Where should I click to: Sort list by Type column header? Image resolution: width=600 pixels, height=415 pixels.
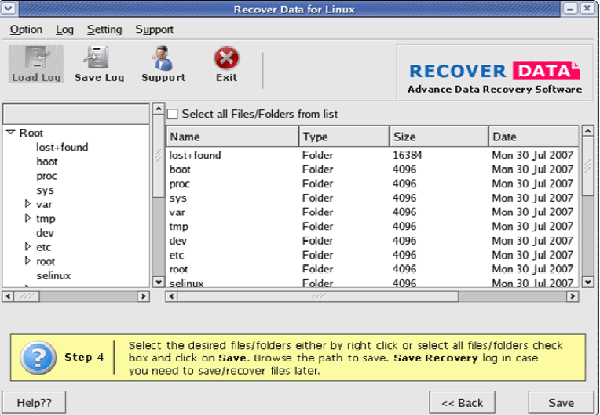point(344,137)
